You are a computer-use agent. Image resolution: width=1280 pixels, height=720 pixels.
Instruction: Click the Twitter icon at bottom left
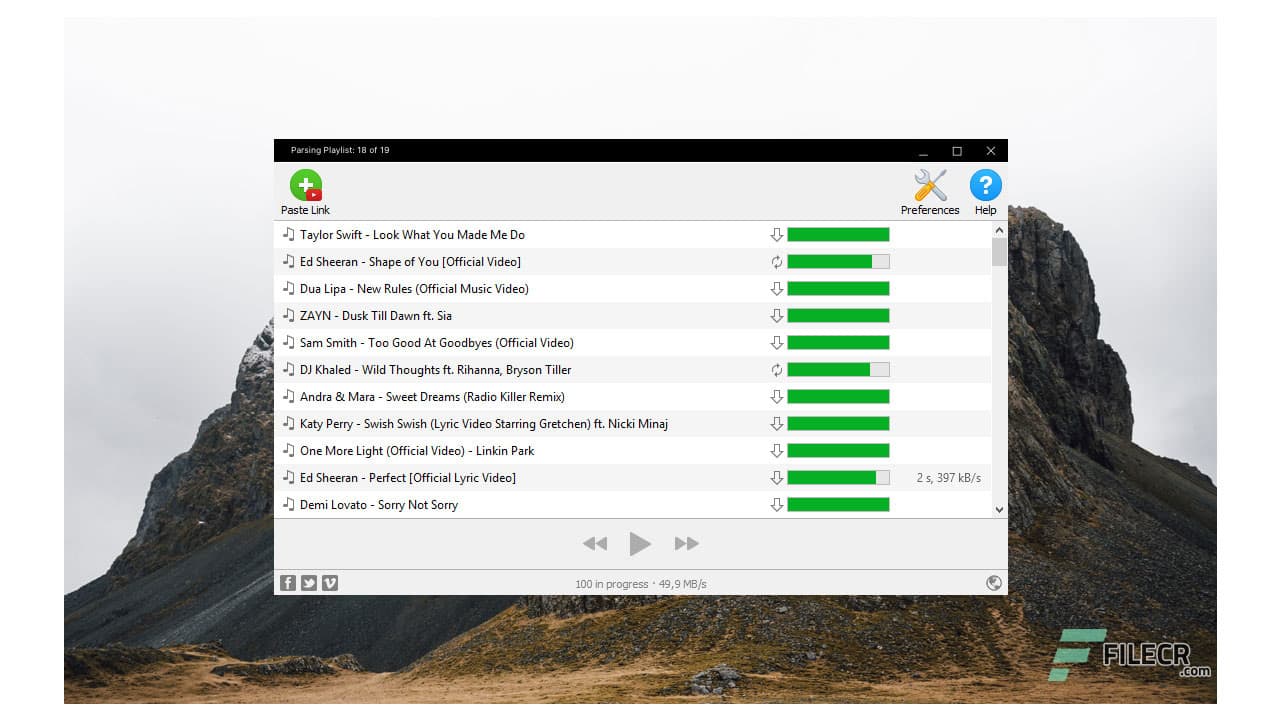(x=309, y=583)
